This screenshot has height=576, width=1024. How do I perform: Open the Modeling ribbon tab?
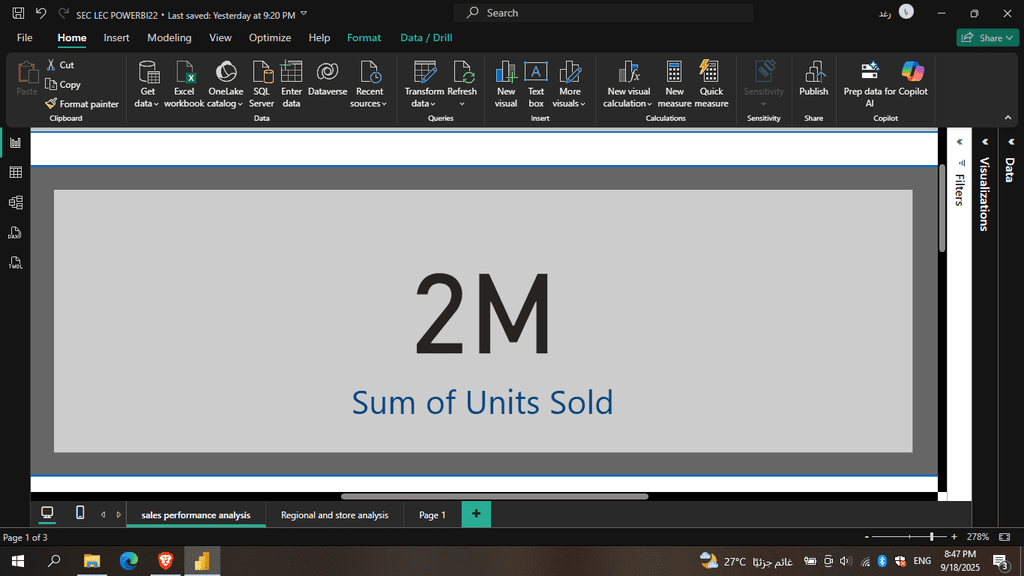coord(169,38)
